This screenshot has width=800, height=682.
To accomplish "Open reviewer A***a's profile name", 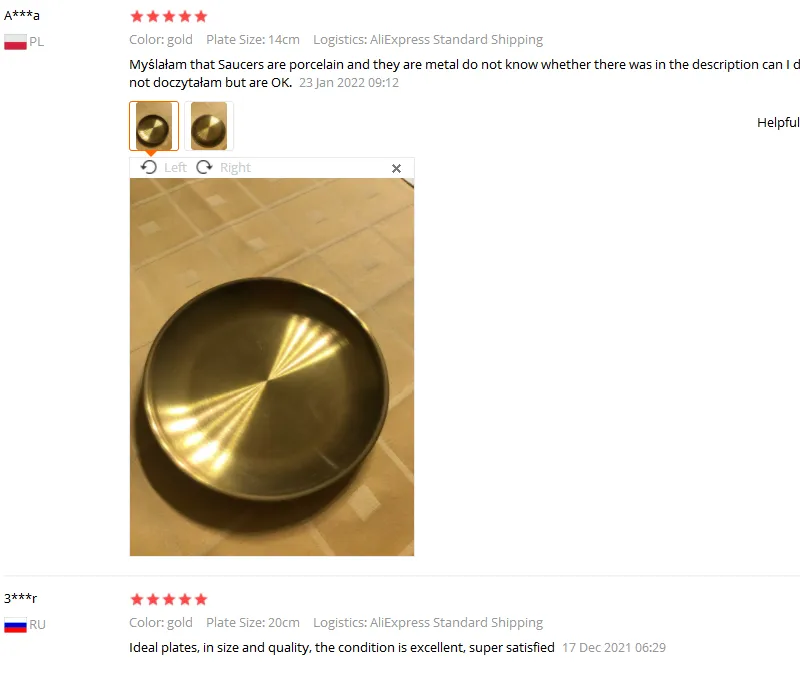I will pyautogui.click(x=22, y=15).
